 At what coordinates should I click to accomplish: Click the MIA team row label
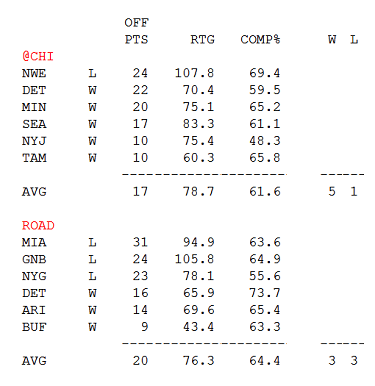(34, 242)
